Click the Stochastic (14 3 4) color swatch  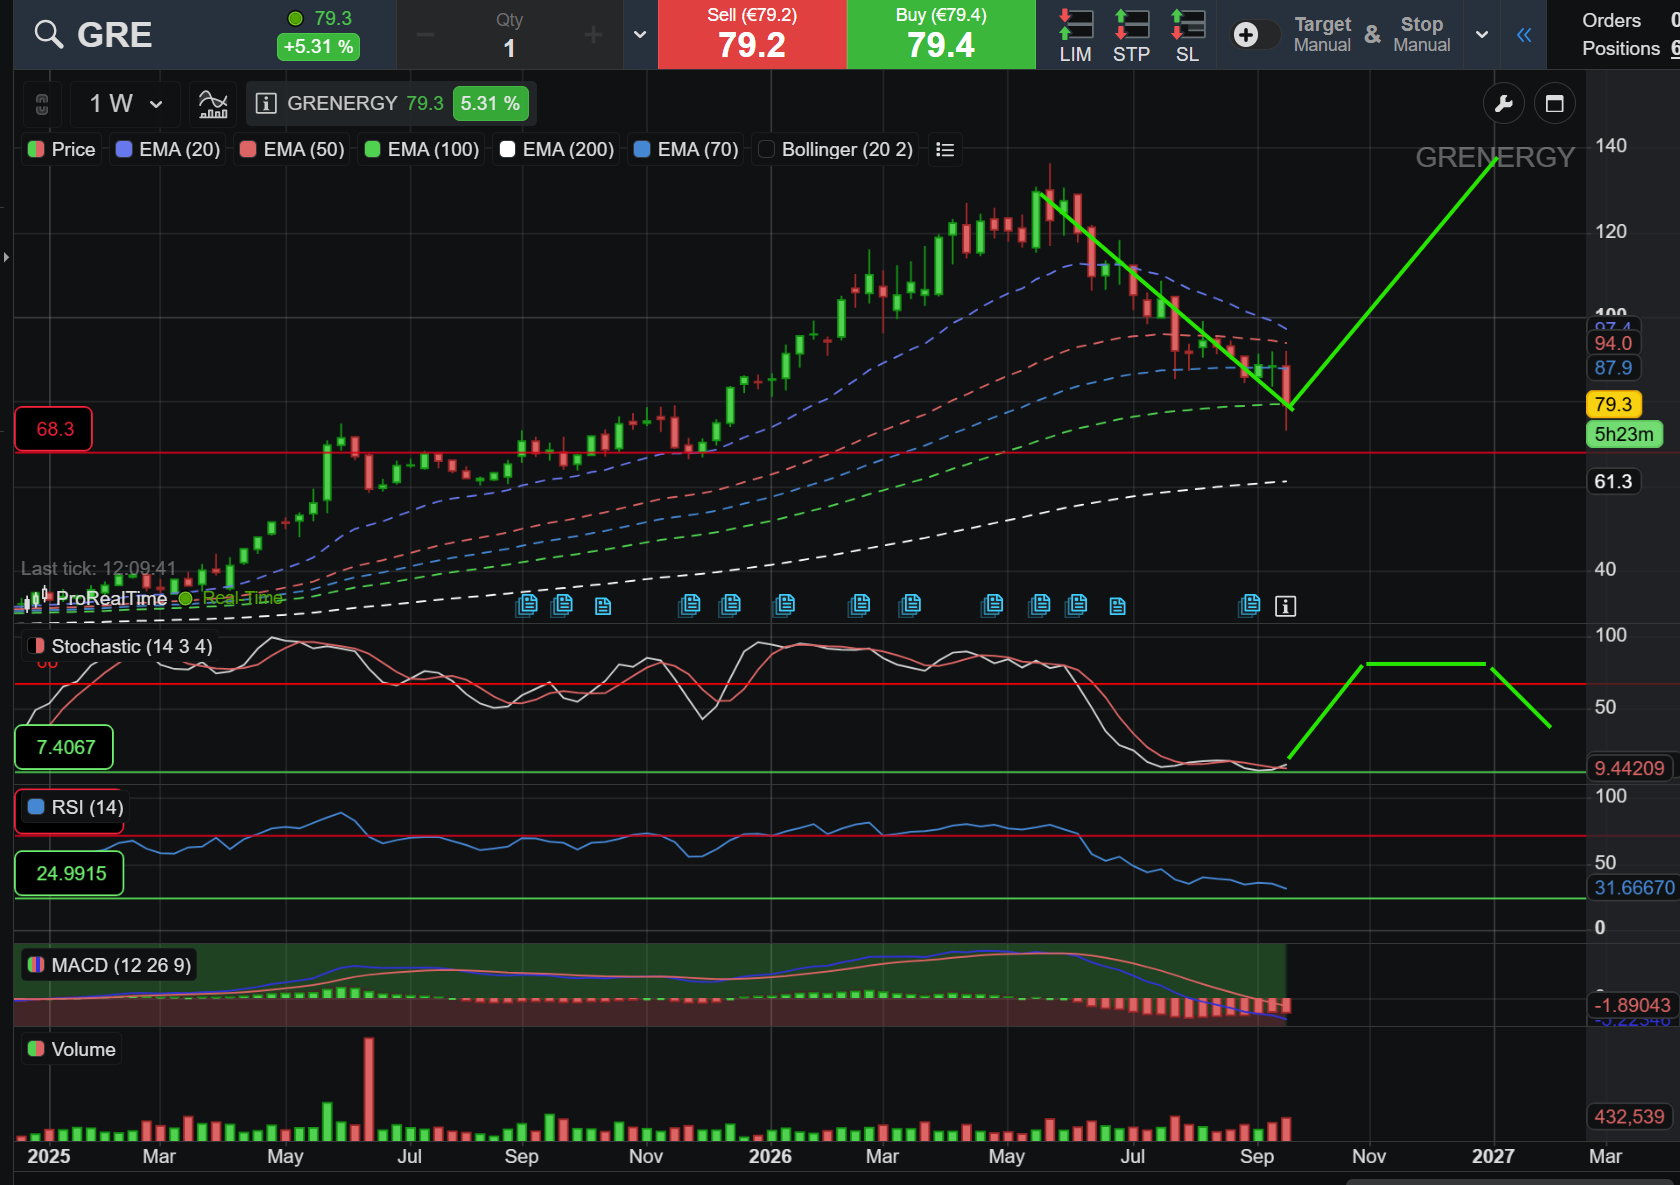pyautogui.click(x=37, y=647)
